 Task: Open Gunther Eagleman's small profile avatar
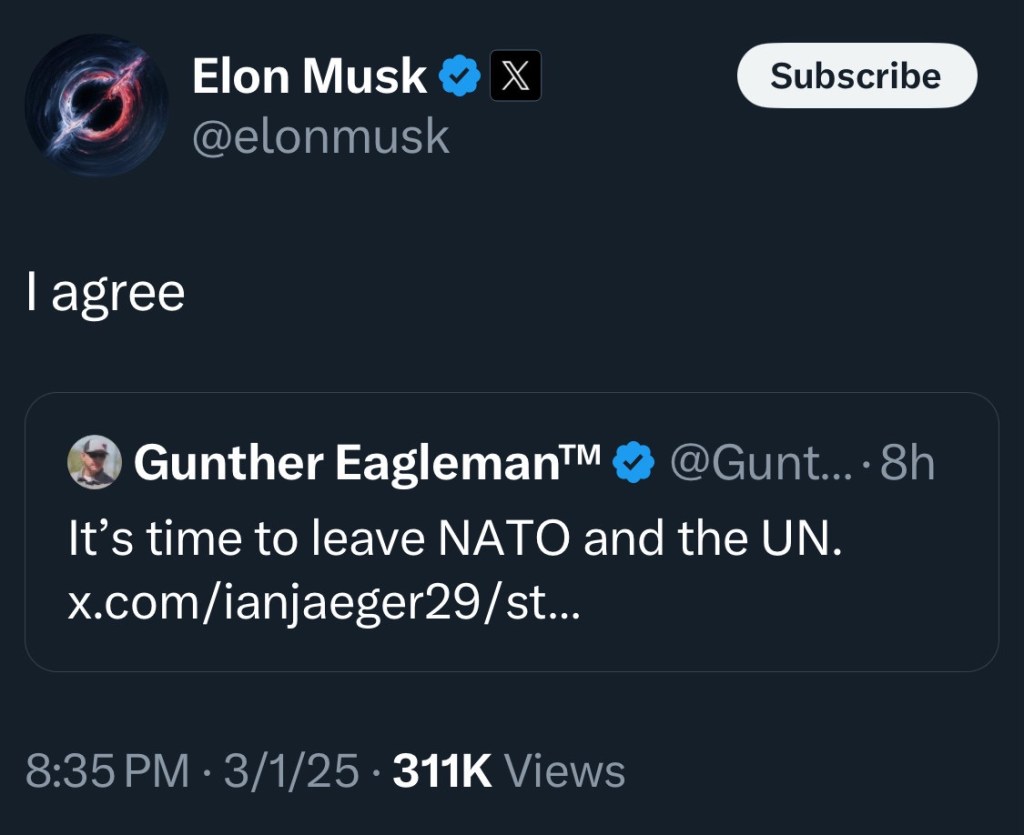(x=94, y=462)
